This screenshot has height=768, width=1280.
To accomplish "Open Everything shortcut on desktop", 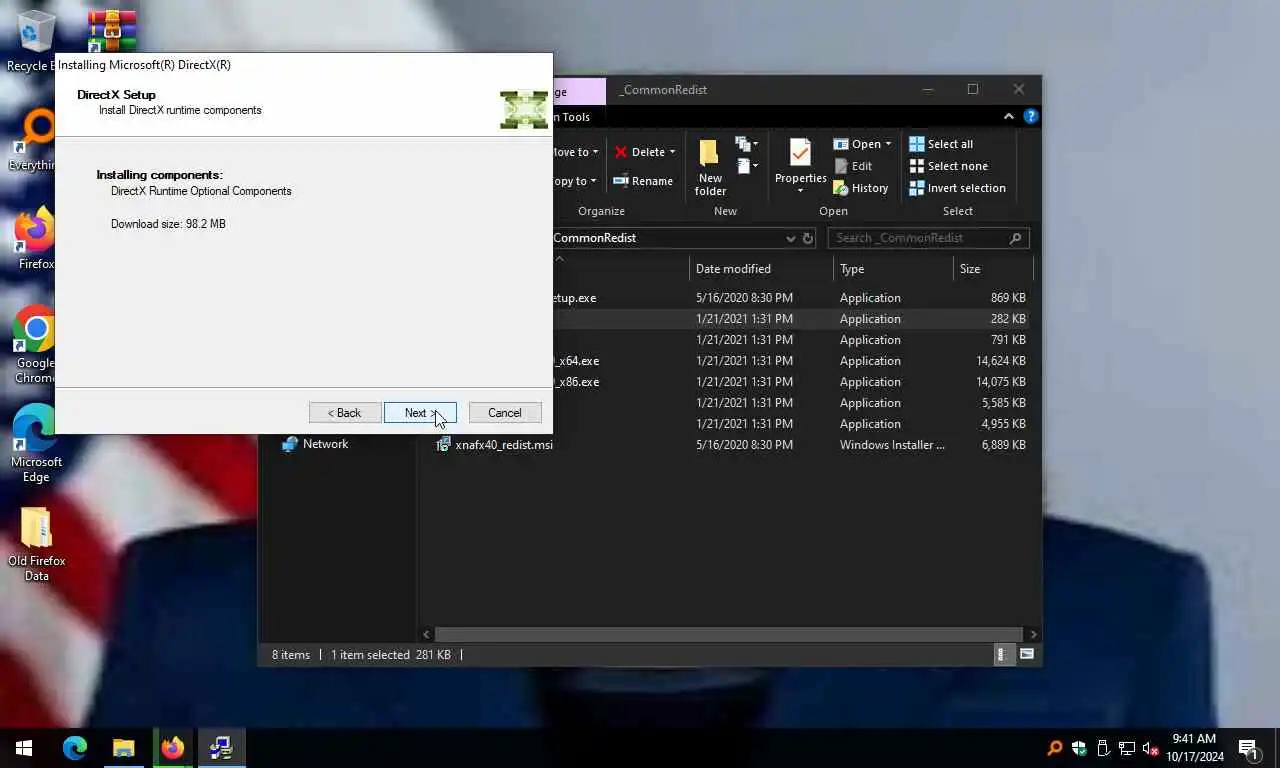I will 36,142.
